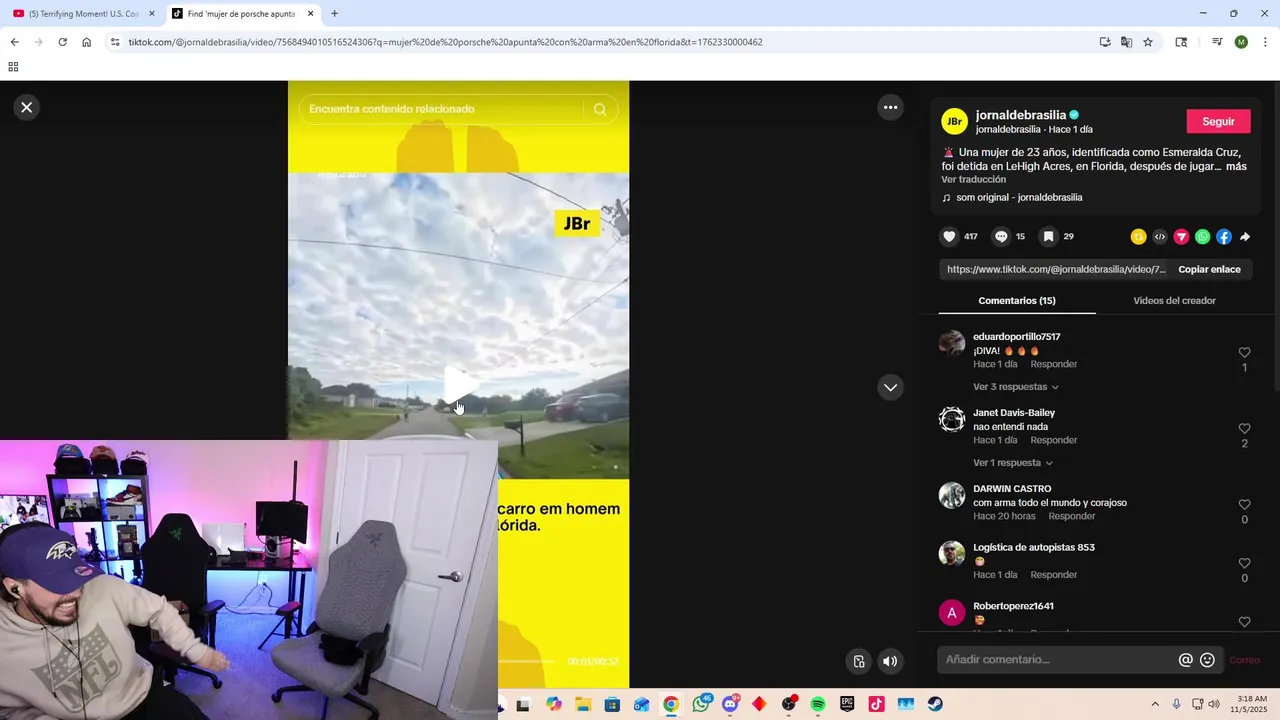Open 'som original - jornaldebrasilia' sound link
Screen dimensions: 1280x720
coord(1019,197)
